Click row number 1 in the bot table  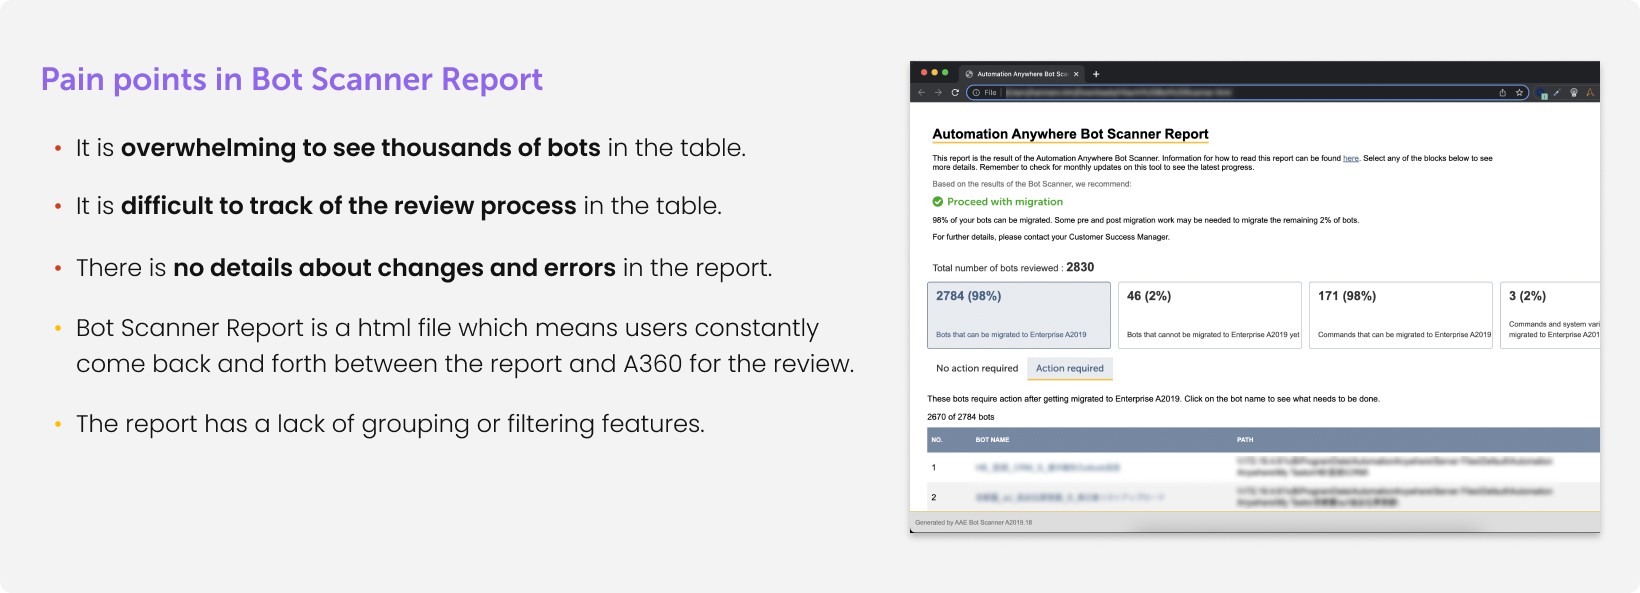[934, 467]
